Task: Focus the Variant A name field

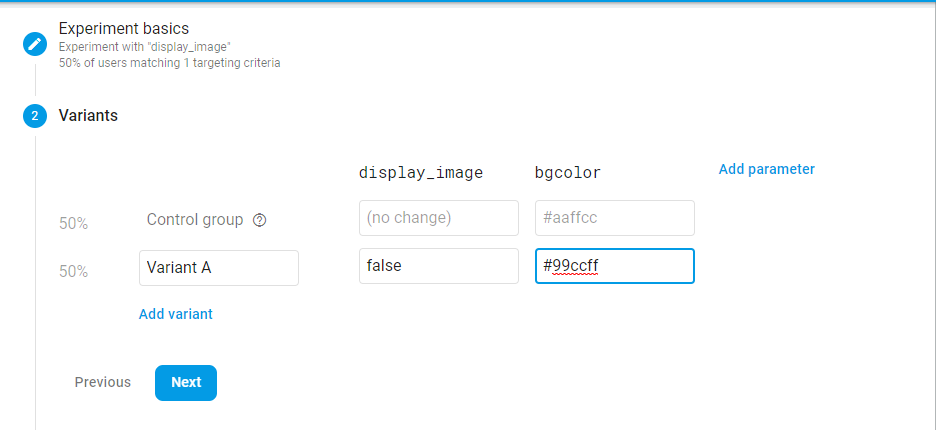Action: pyautogui.click(x=219, y=268)
